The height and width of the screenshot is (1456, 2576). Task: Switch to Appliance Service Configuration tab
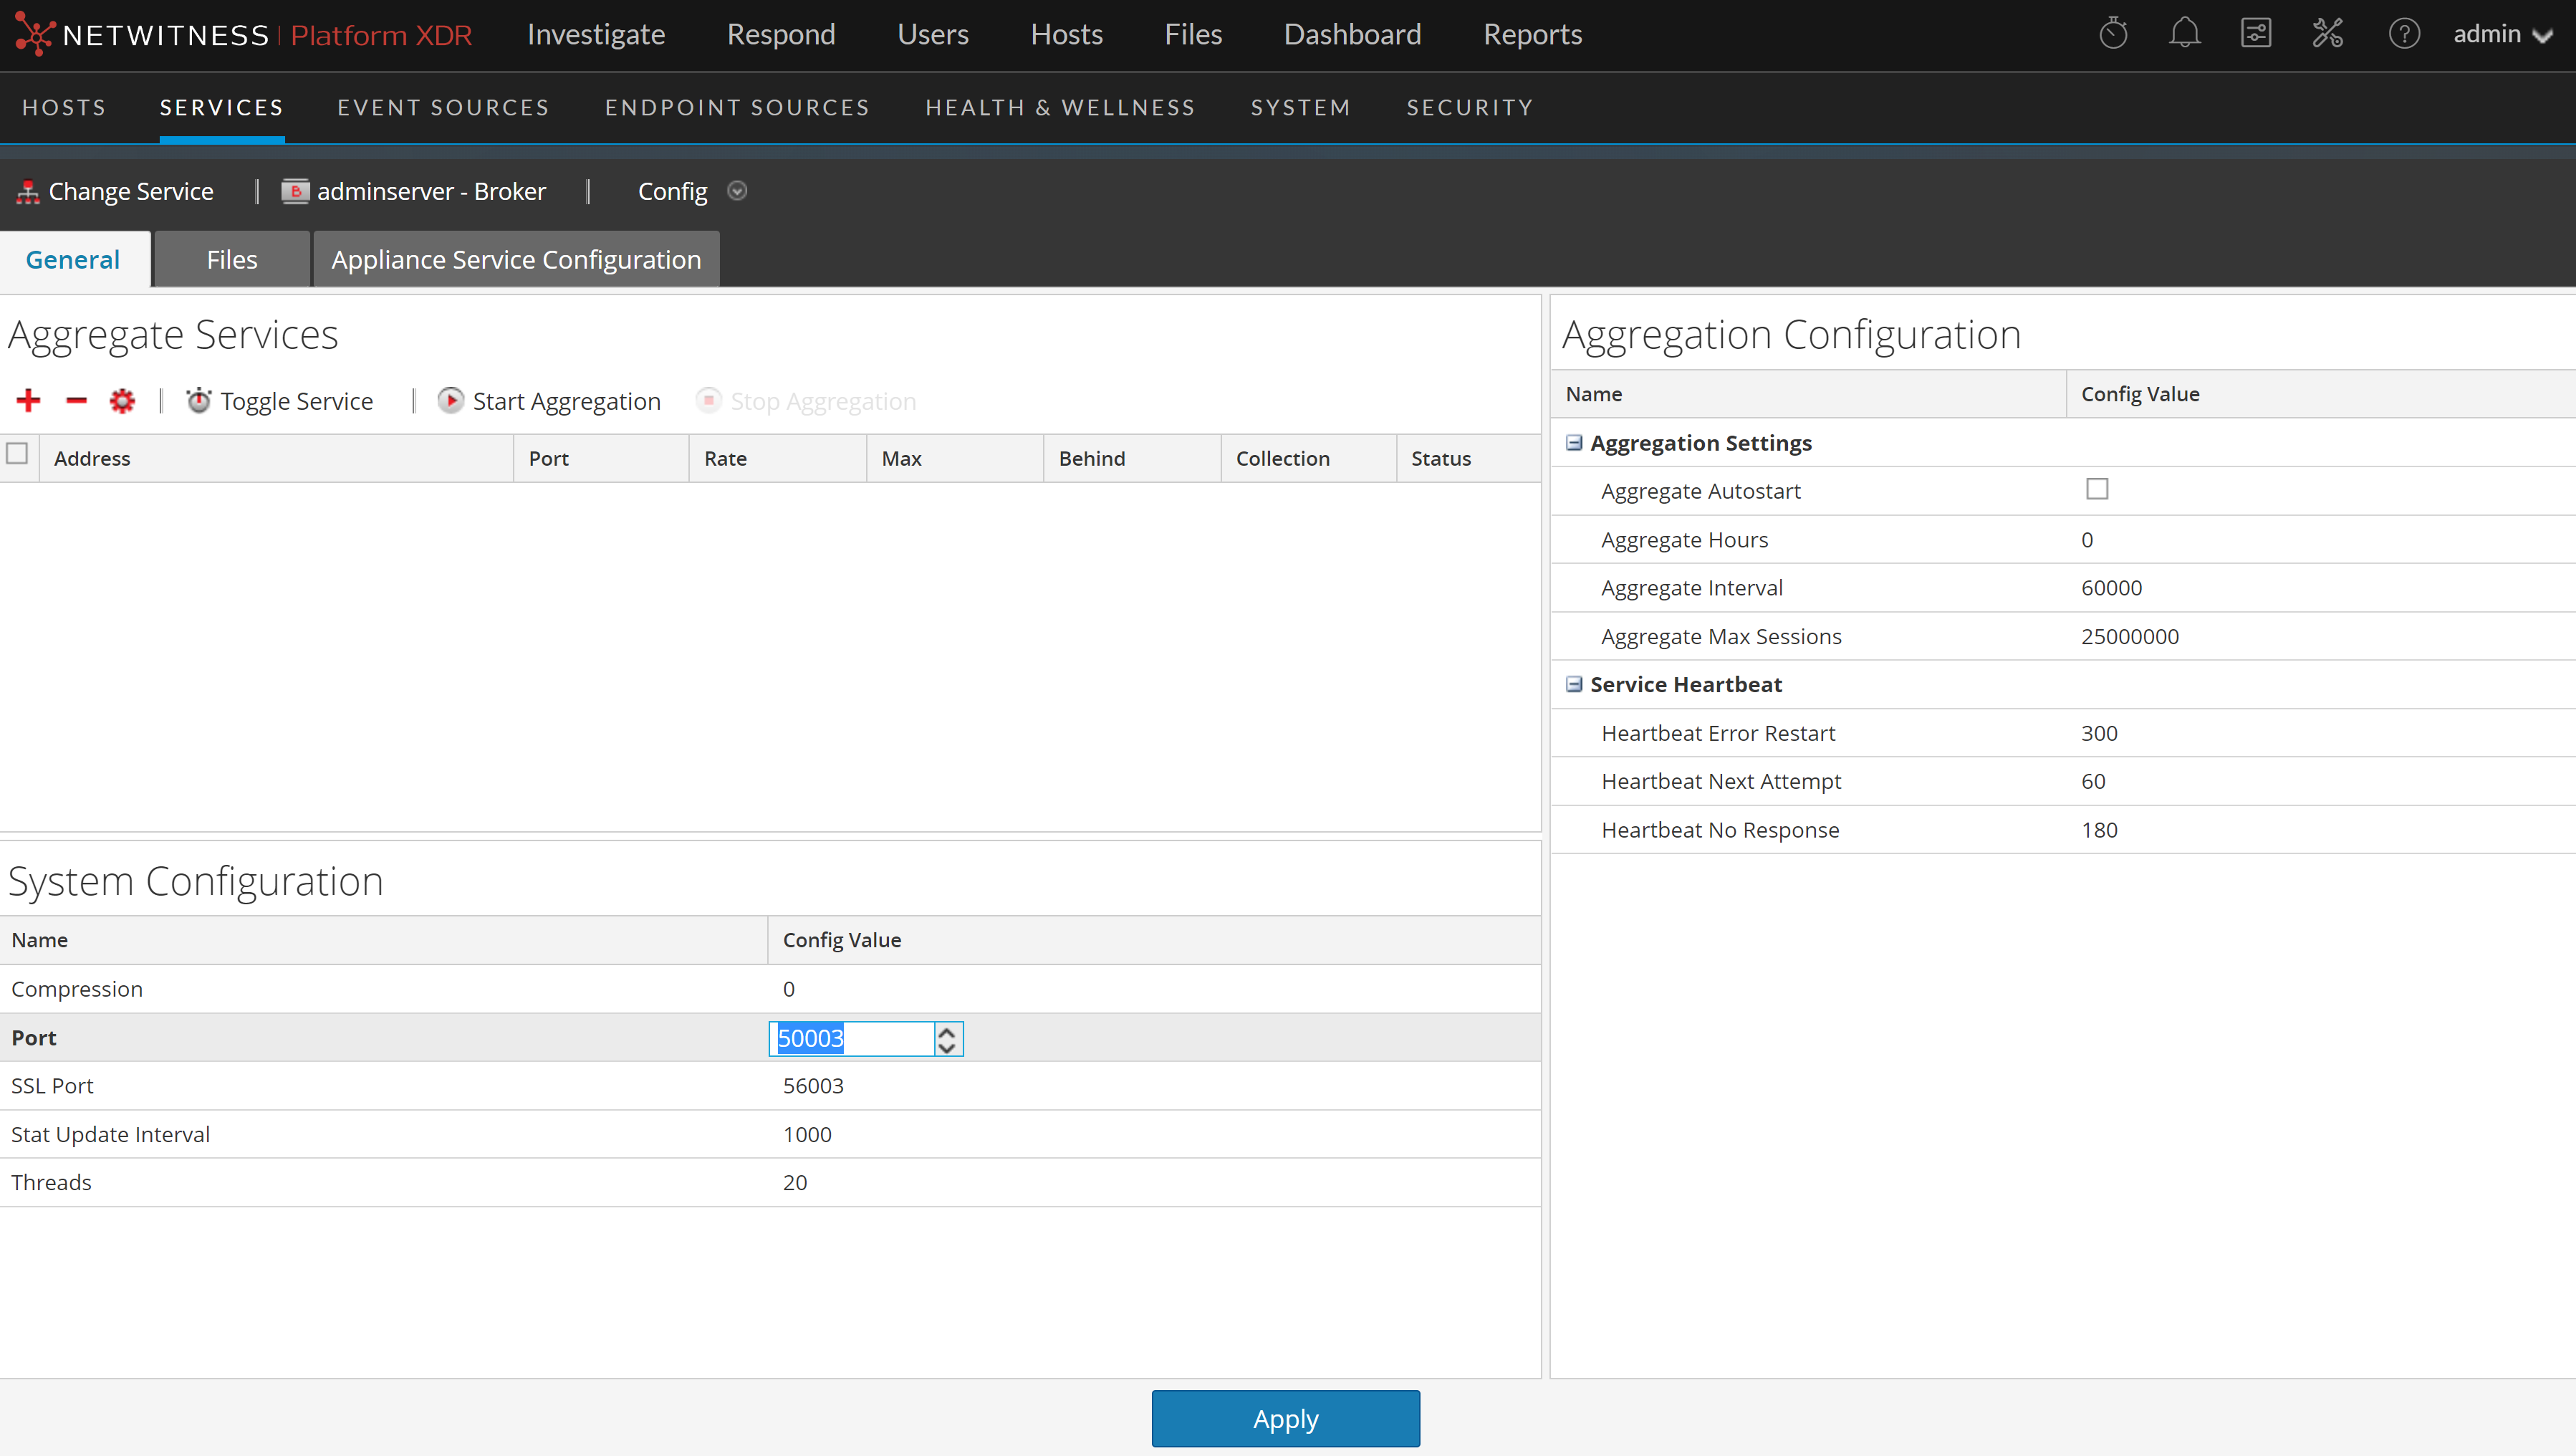pyautogui.click(x=515, y=259)
